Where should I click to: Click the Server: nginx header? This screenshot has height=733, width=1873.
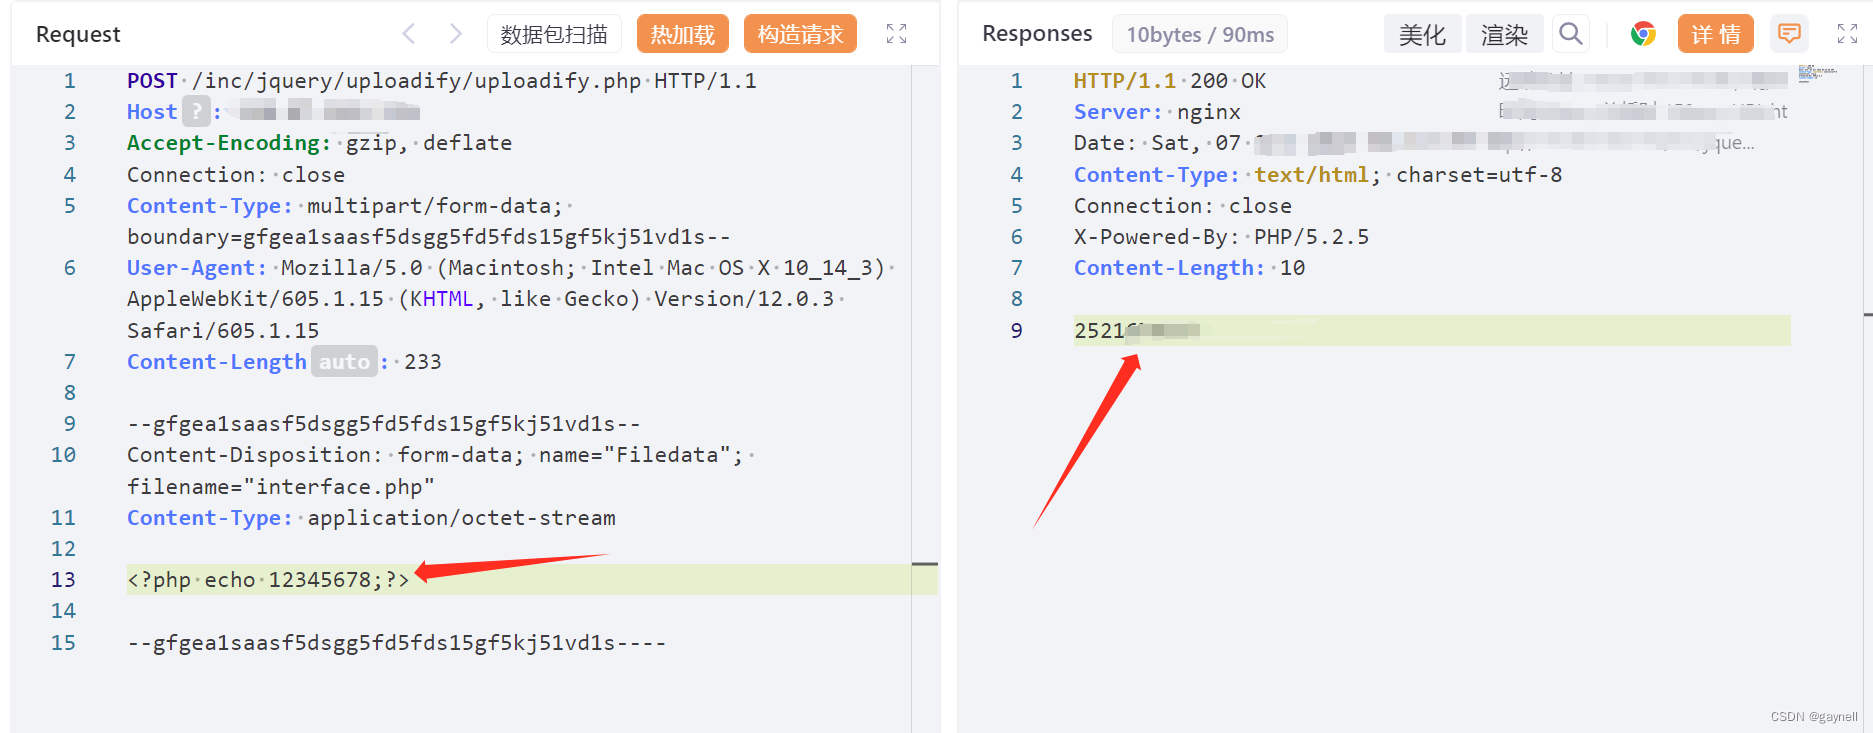pos(1157,112)
